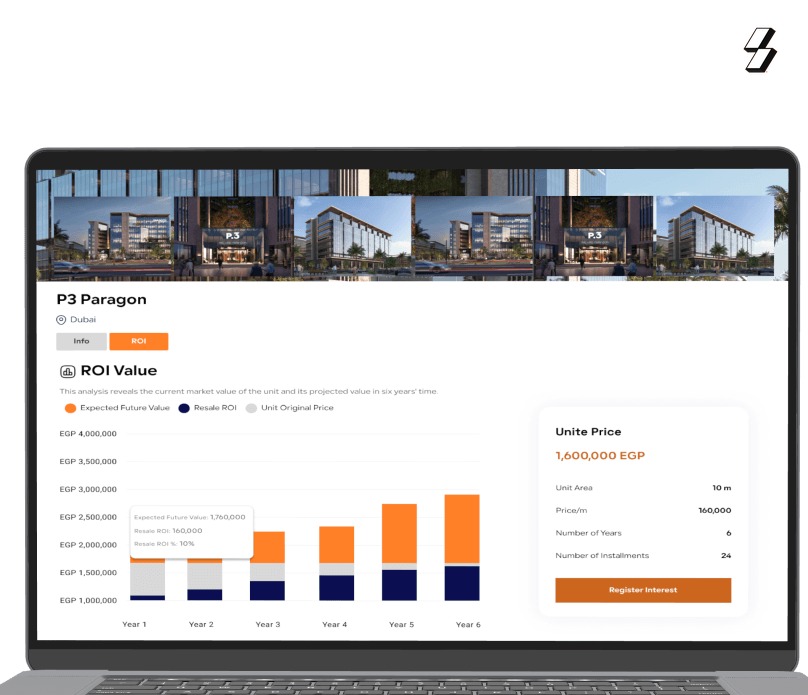
Task: Click the tooltip line "Expected Future Value: 1,760,000"
Action: pyautogui.click(x=190, y=517)
